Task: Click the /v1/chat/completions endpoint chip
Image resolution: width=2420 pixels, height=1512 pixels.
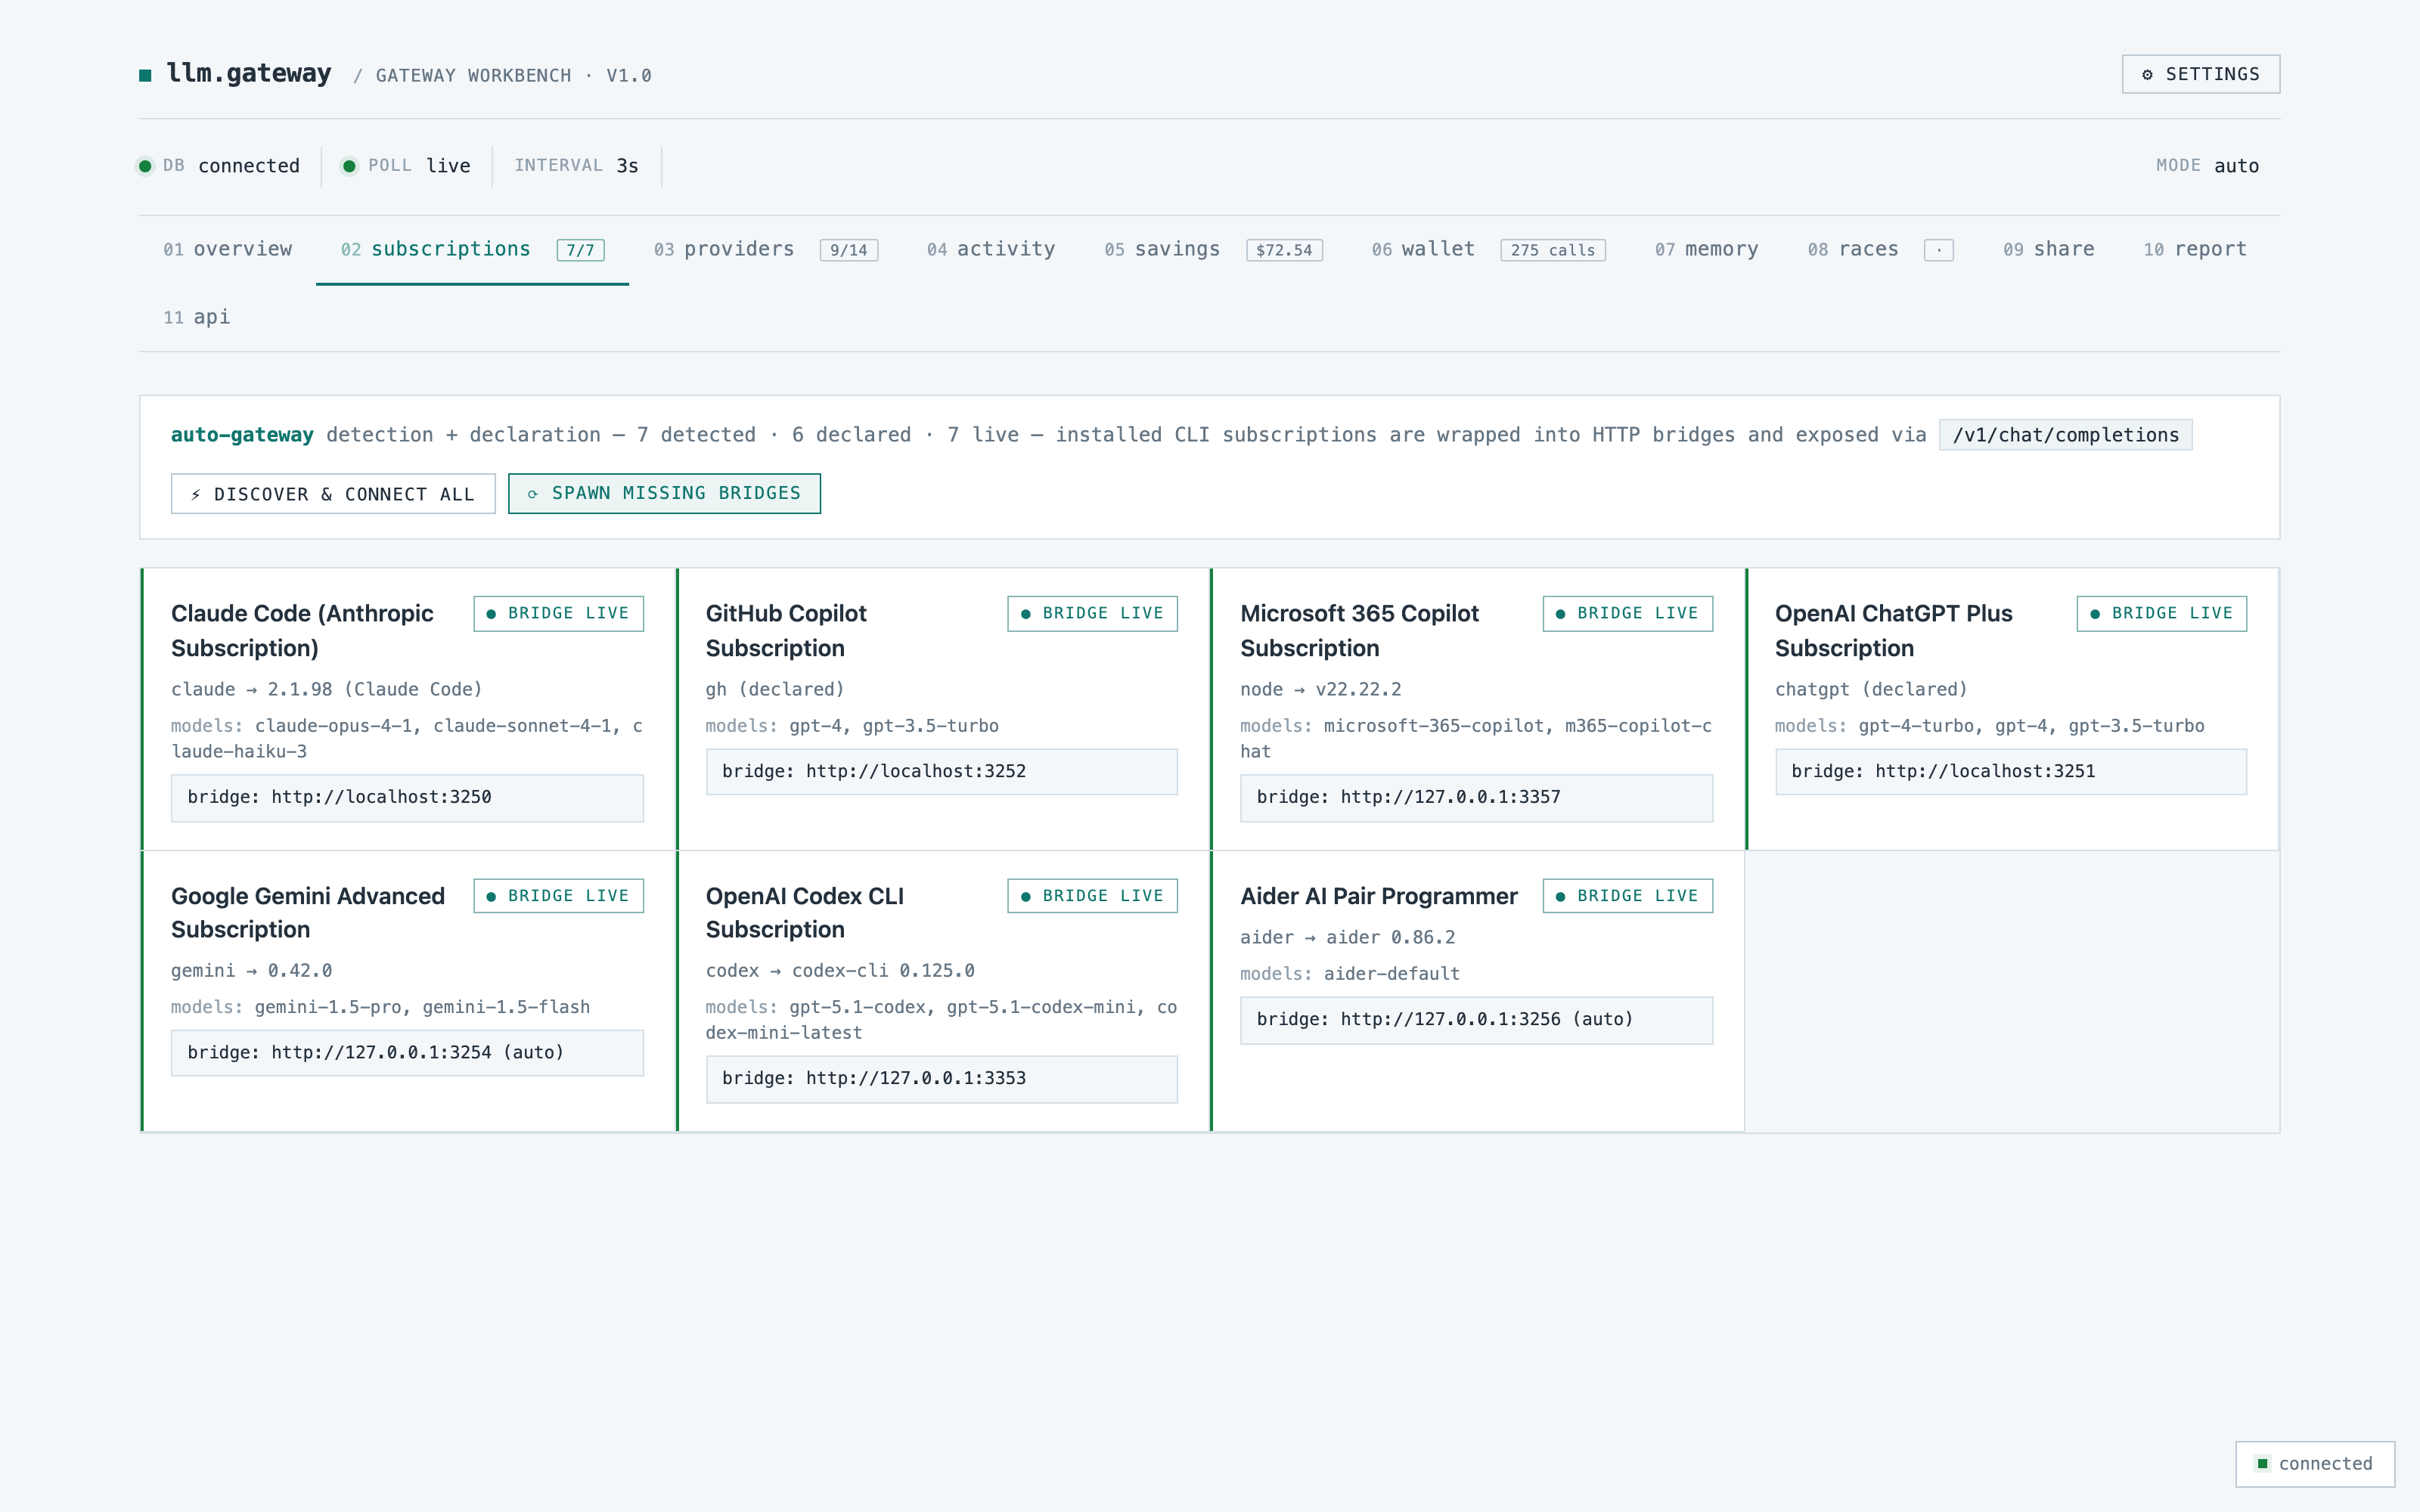Action: pos(2065,435)
